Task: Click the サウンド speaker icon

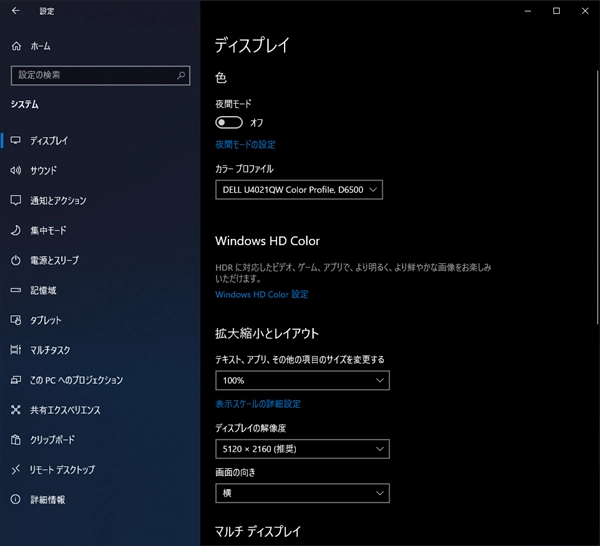Action: pyautogui.click(x=16, y=170)
